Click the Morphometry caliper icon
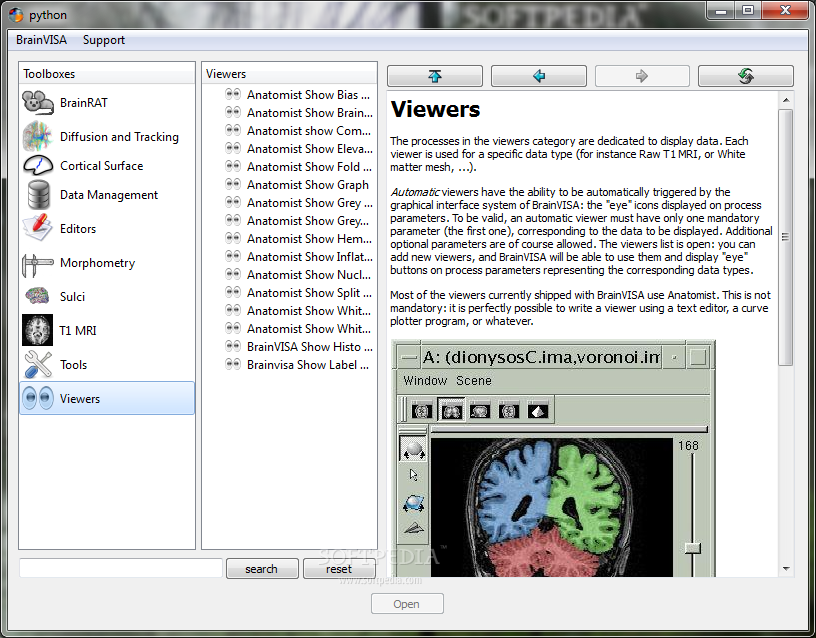 37,263
